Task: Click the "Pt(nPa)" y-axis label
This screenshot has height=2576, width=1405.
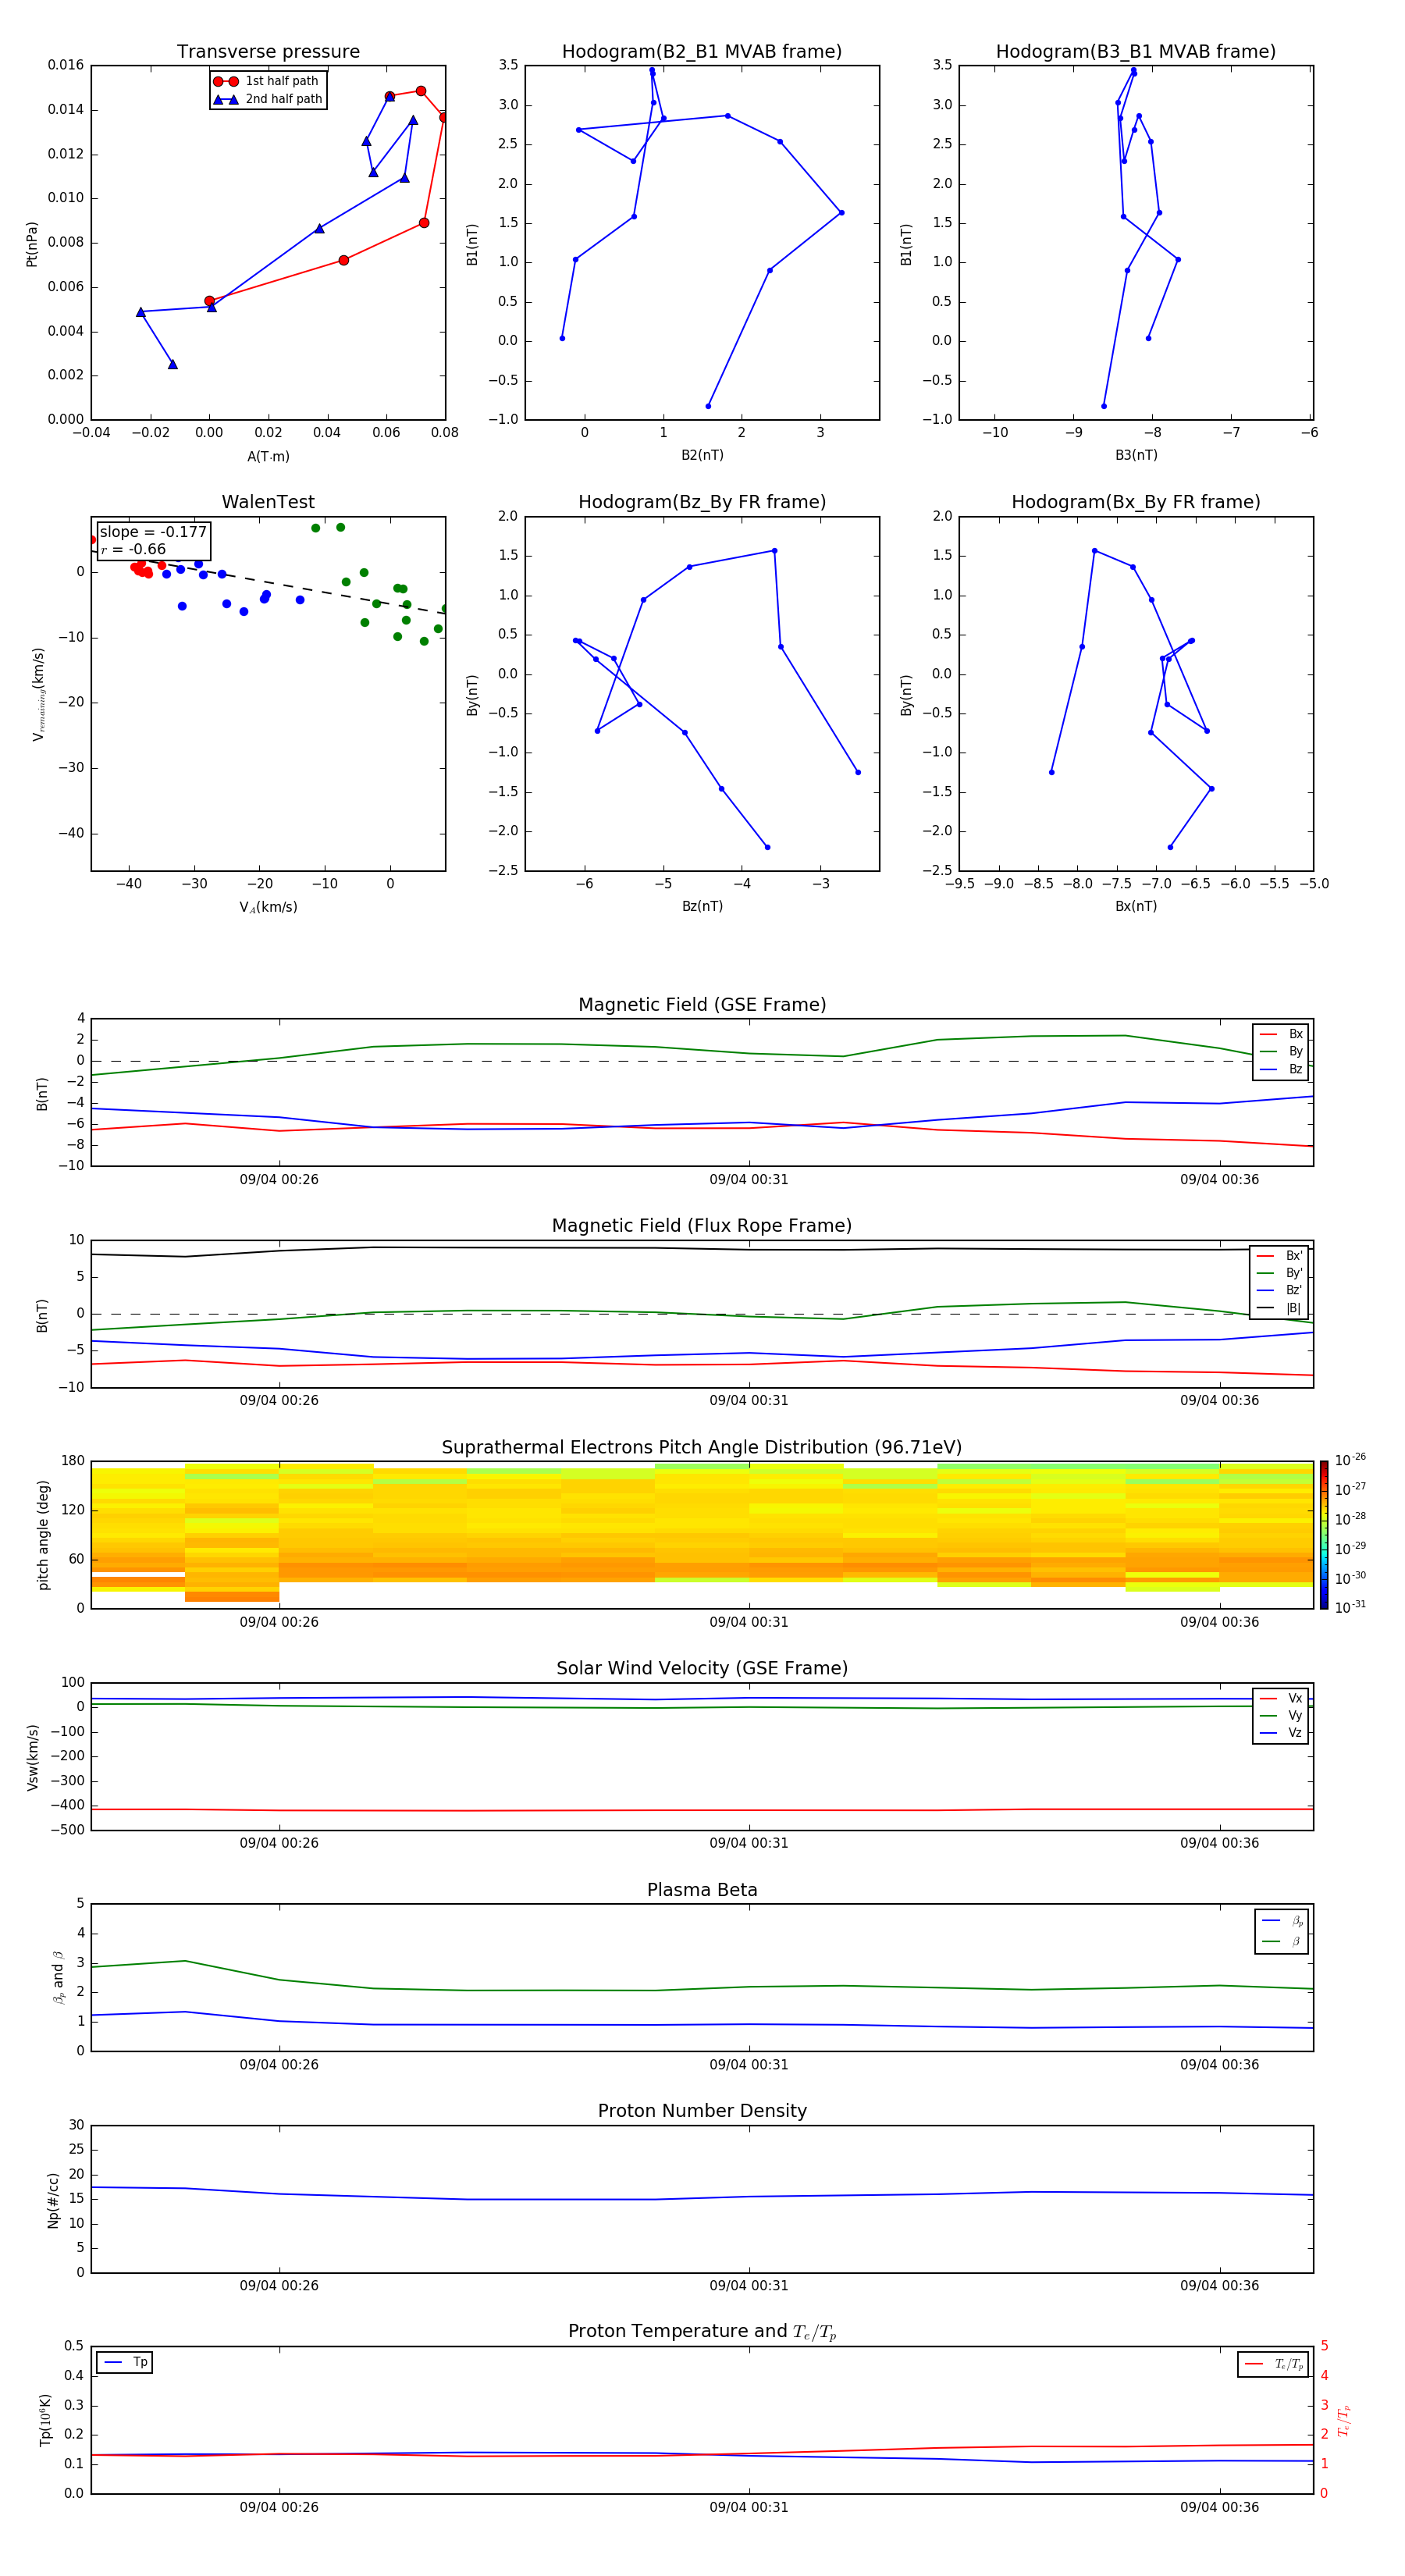Action: [32, 244]
